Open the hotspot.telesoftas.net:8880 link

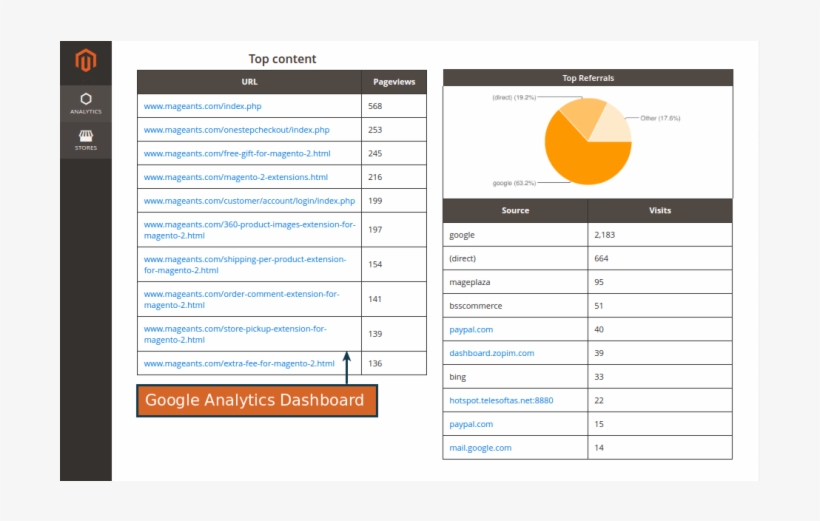point(501,400)
